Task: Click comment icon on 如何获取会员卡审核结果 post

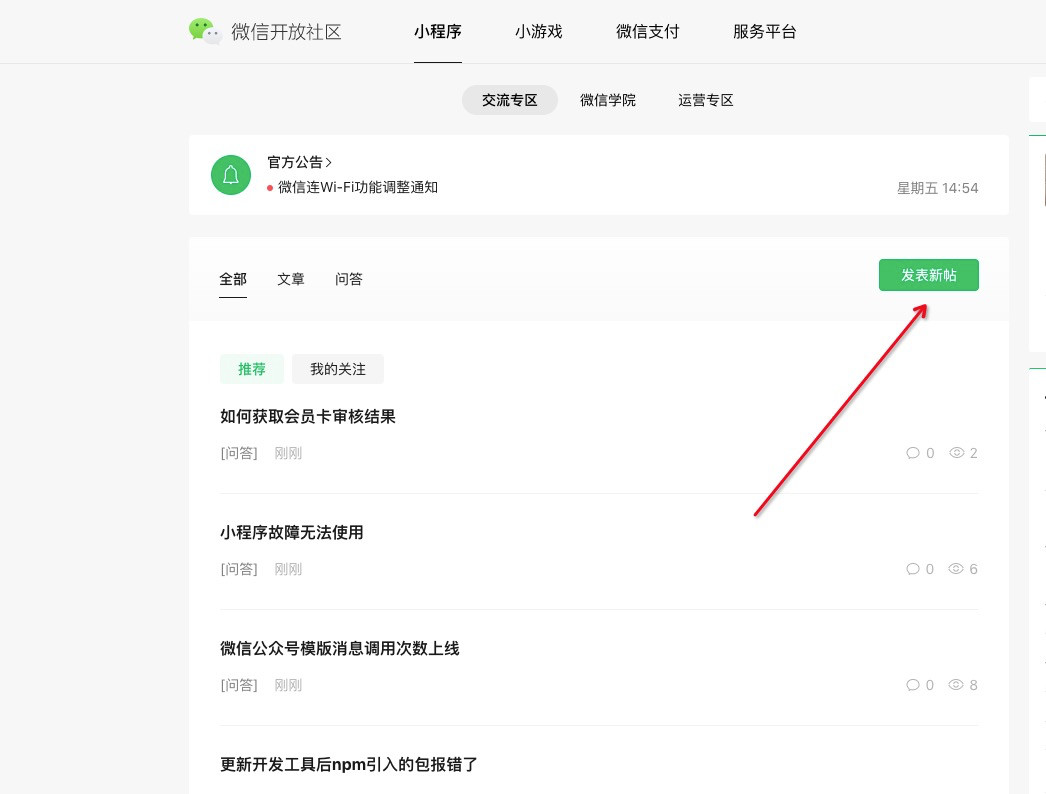Action: click(913, 453)
